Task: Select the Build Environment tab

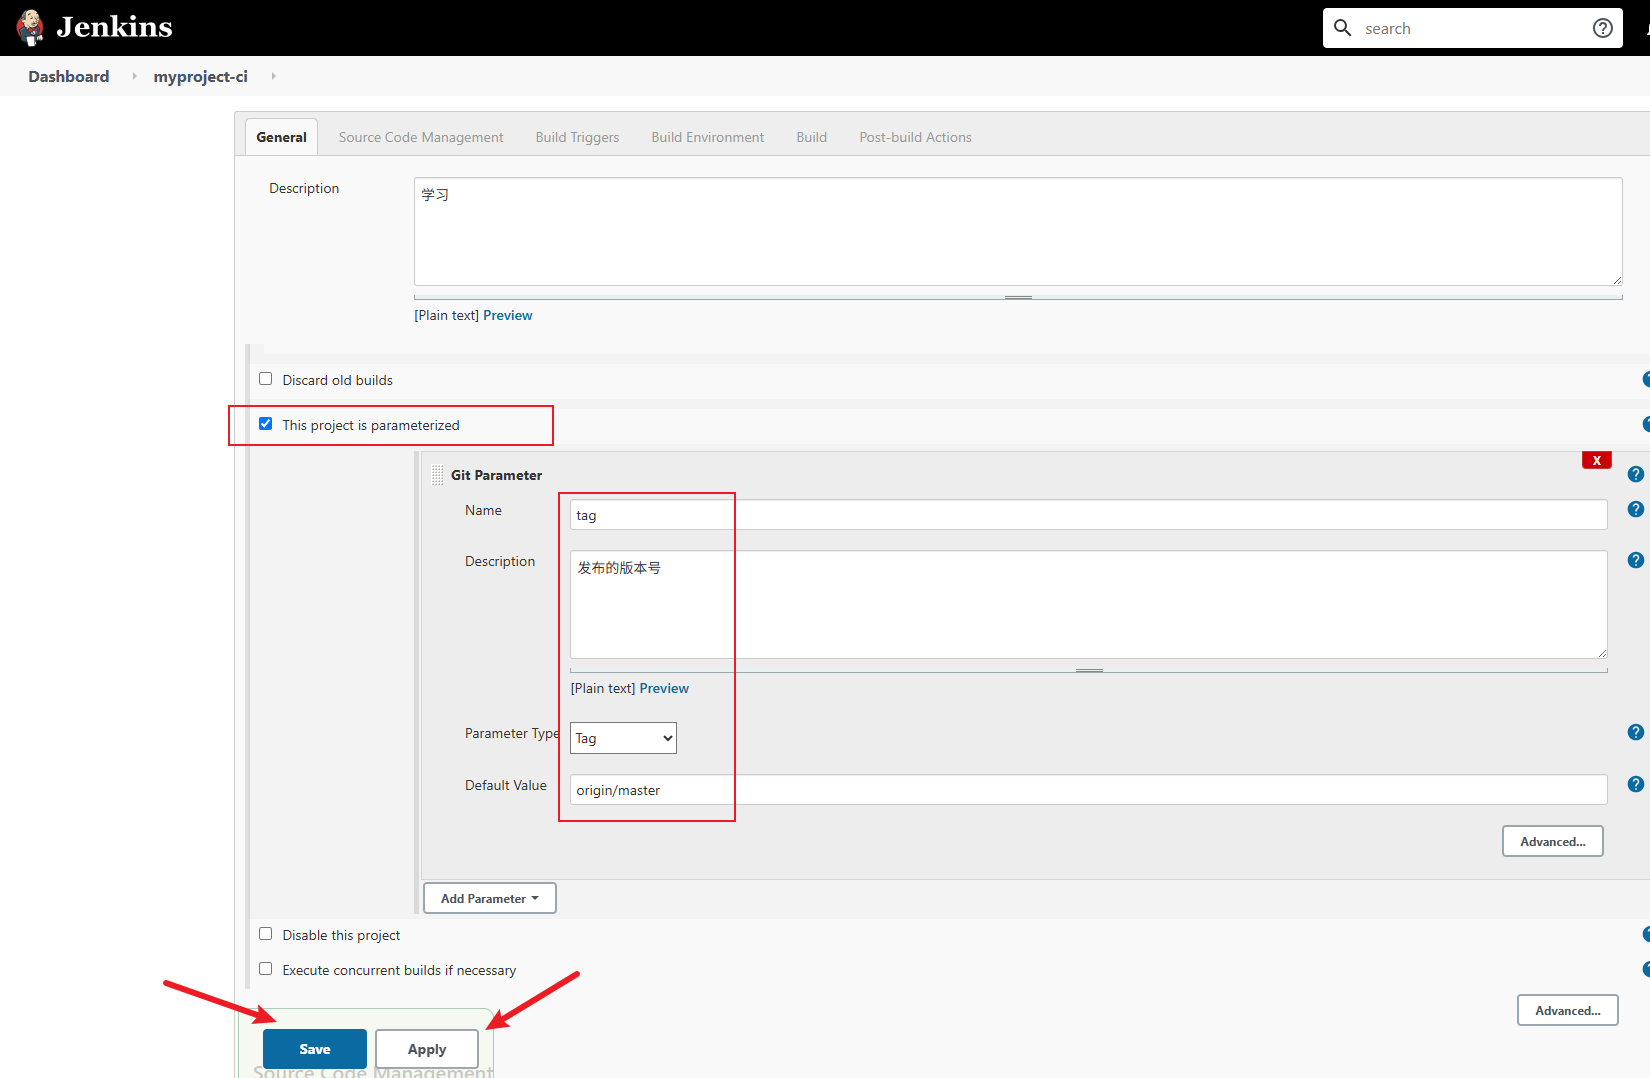Action: (x=708, y=137)
